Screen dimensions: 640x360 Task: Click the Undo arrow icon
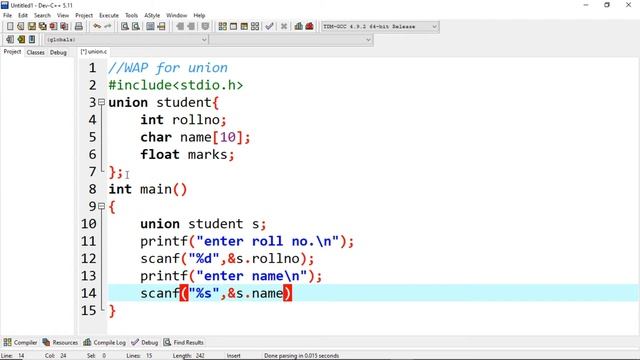pos(97,27)
